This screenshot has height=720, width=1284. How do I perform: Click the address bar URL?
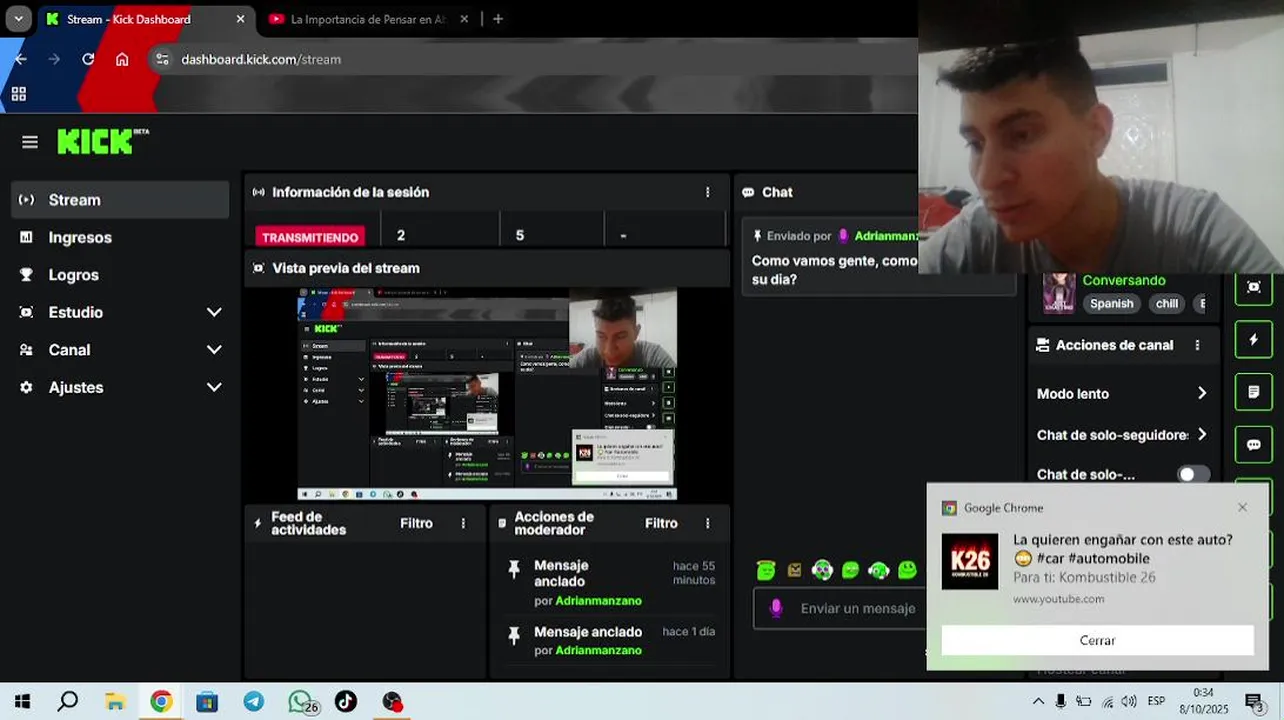tap(261, 59)
